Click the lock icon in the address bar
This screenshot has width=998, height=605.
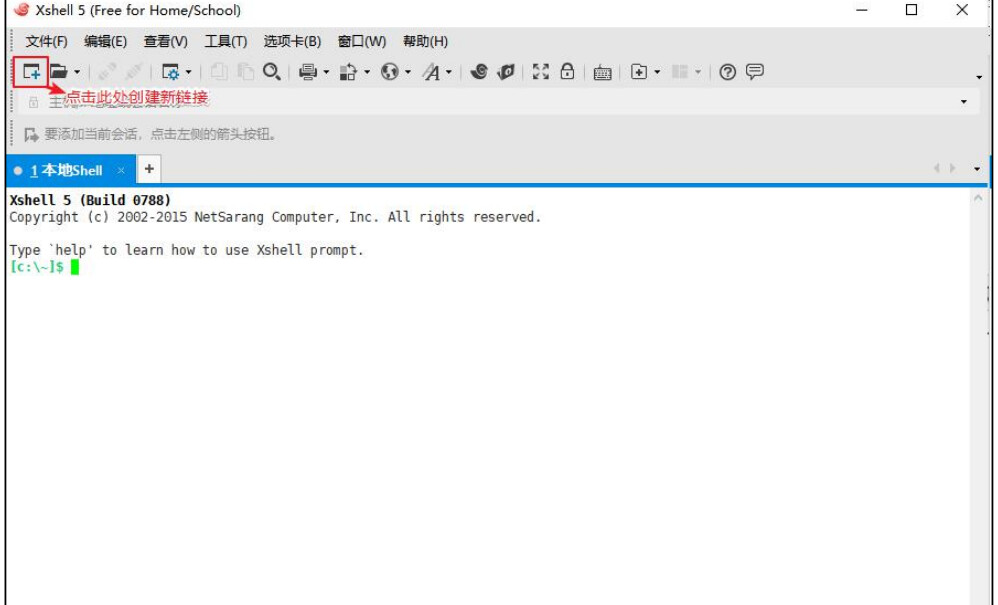click(34, 102)
